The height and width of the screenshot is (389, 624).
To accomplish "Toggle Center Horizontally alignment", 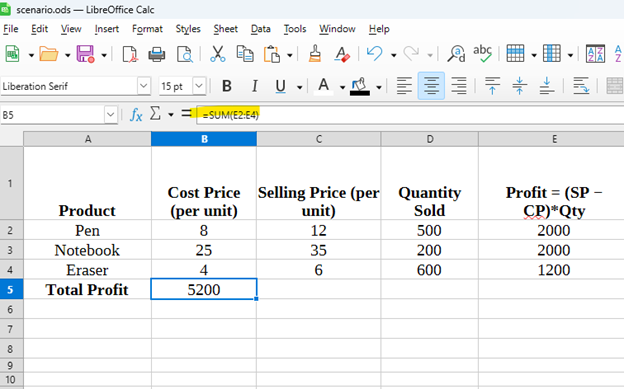I will click(x=431, y=86).
